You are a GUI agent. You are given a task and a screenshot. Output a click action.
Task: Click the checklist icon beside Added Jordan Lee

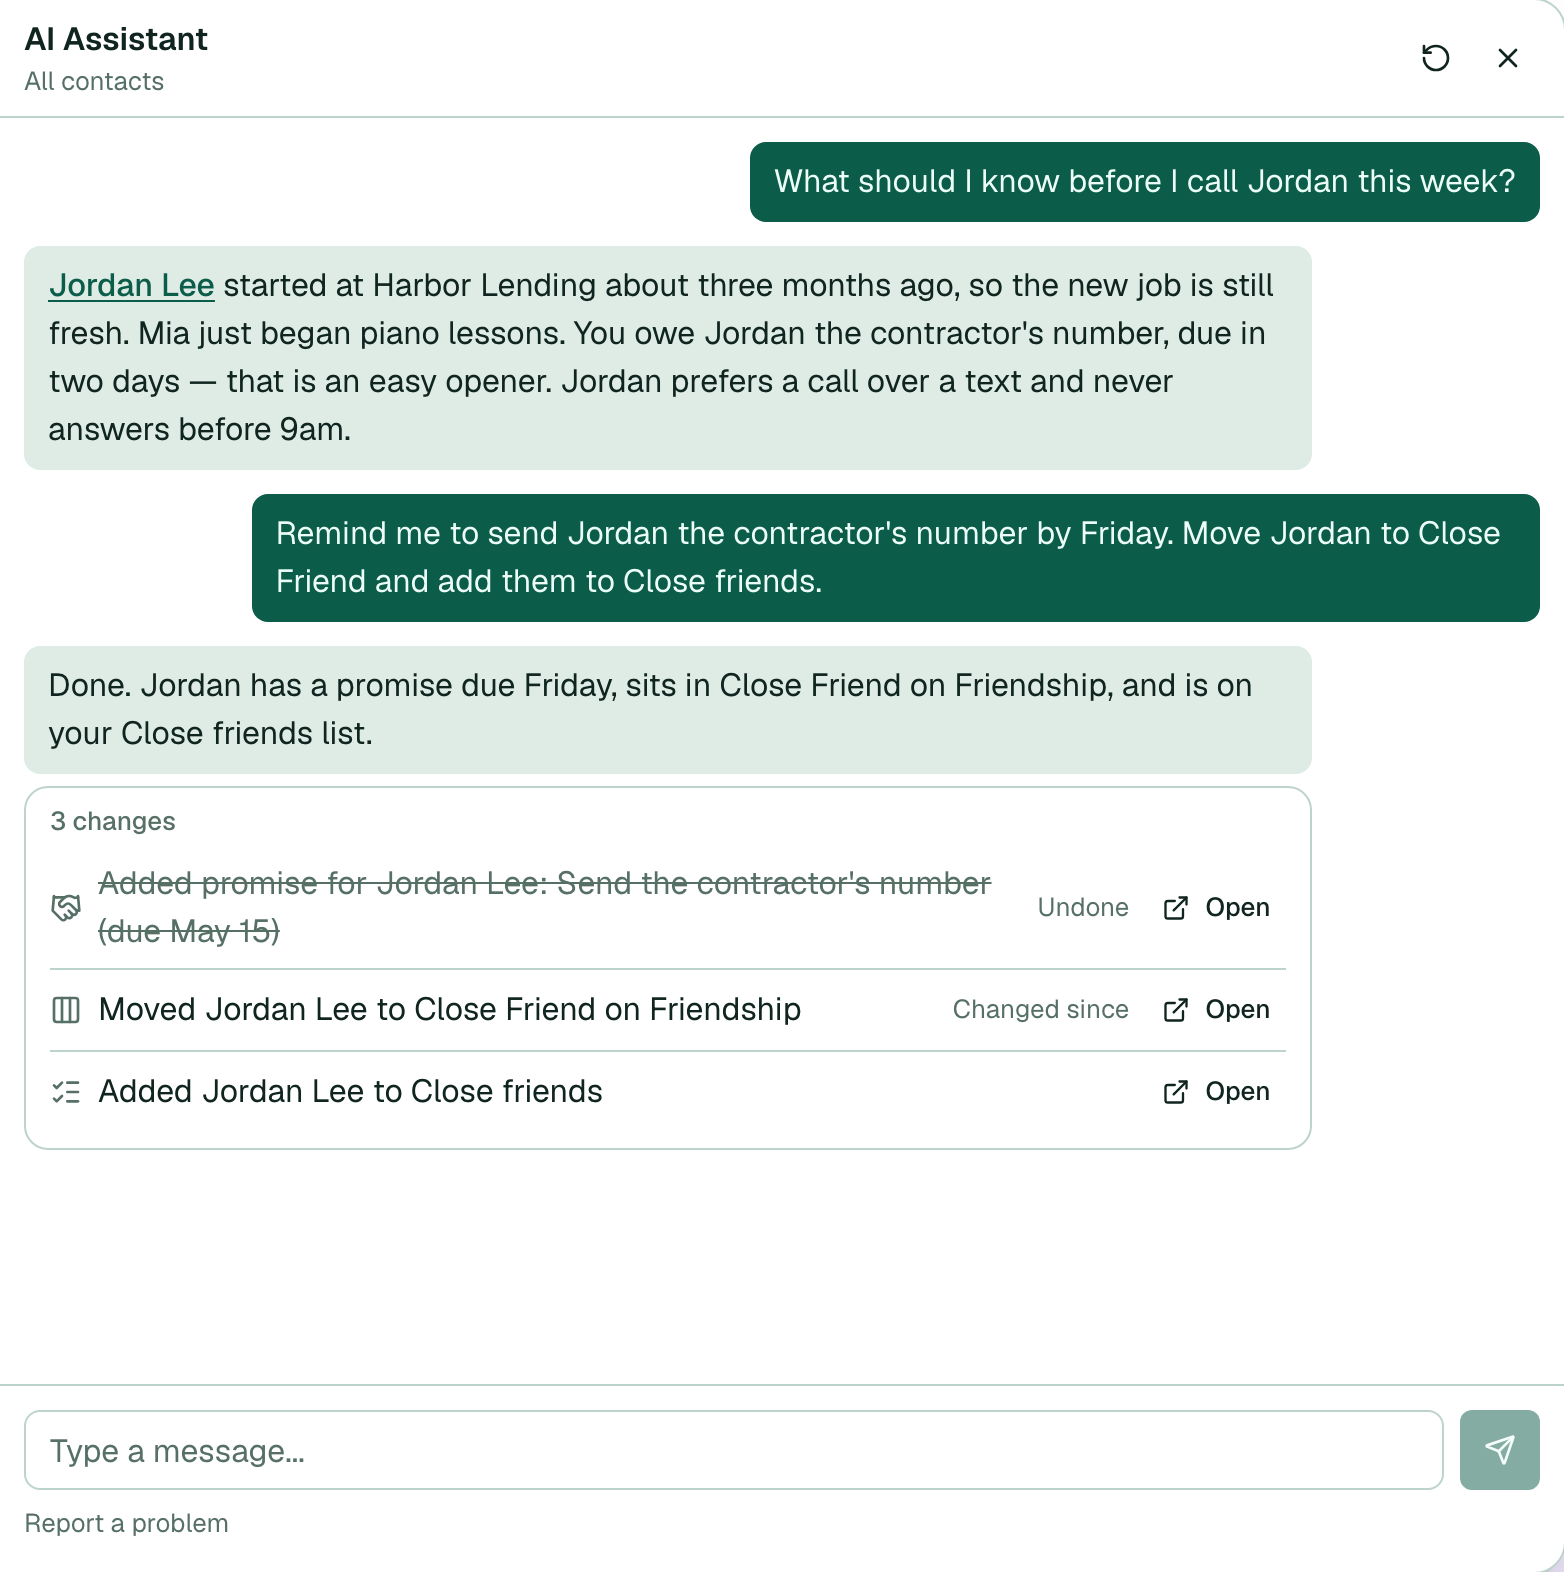tap(66, 1092)
